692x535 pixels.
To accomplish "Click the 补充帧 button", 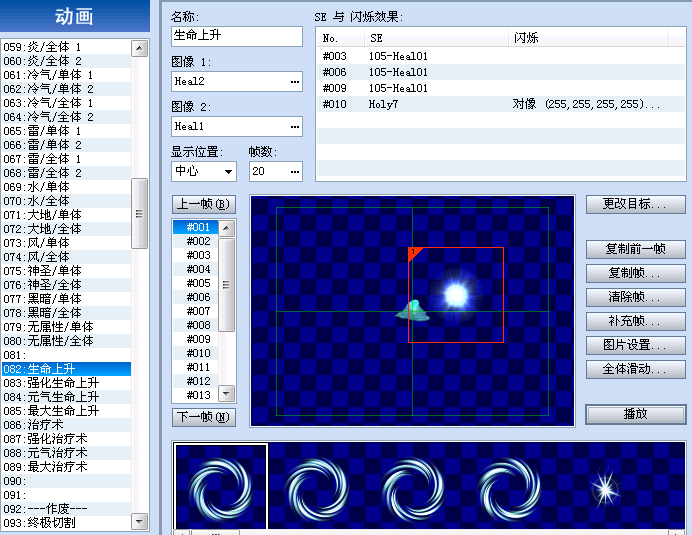I will [x=636, y=321].
